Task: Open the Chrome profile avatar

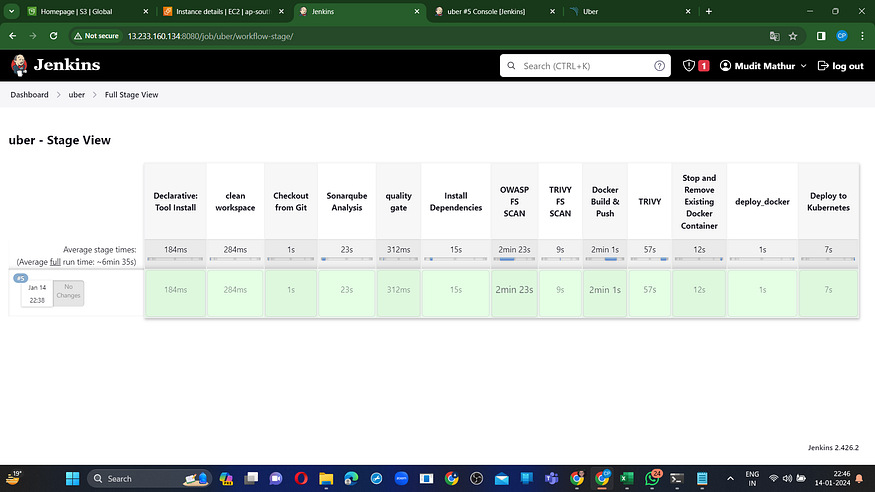Action: point(842,36)
